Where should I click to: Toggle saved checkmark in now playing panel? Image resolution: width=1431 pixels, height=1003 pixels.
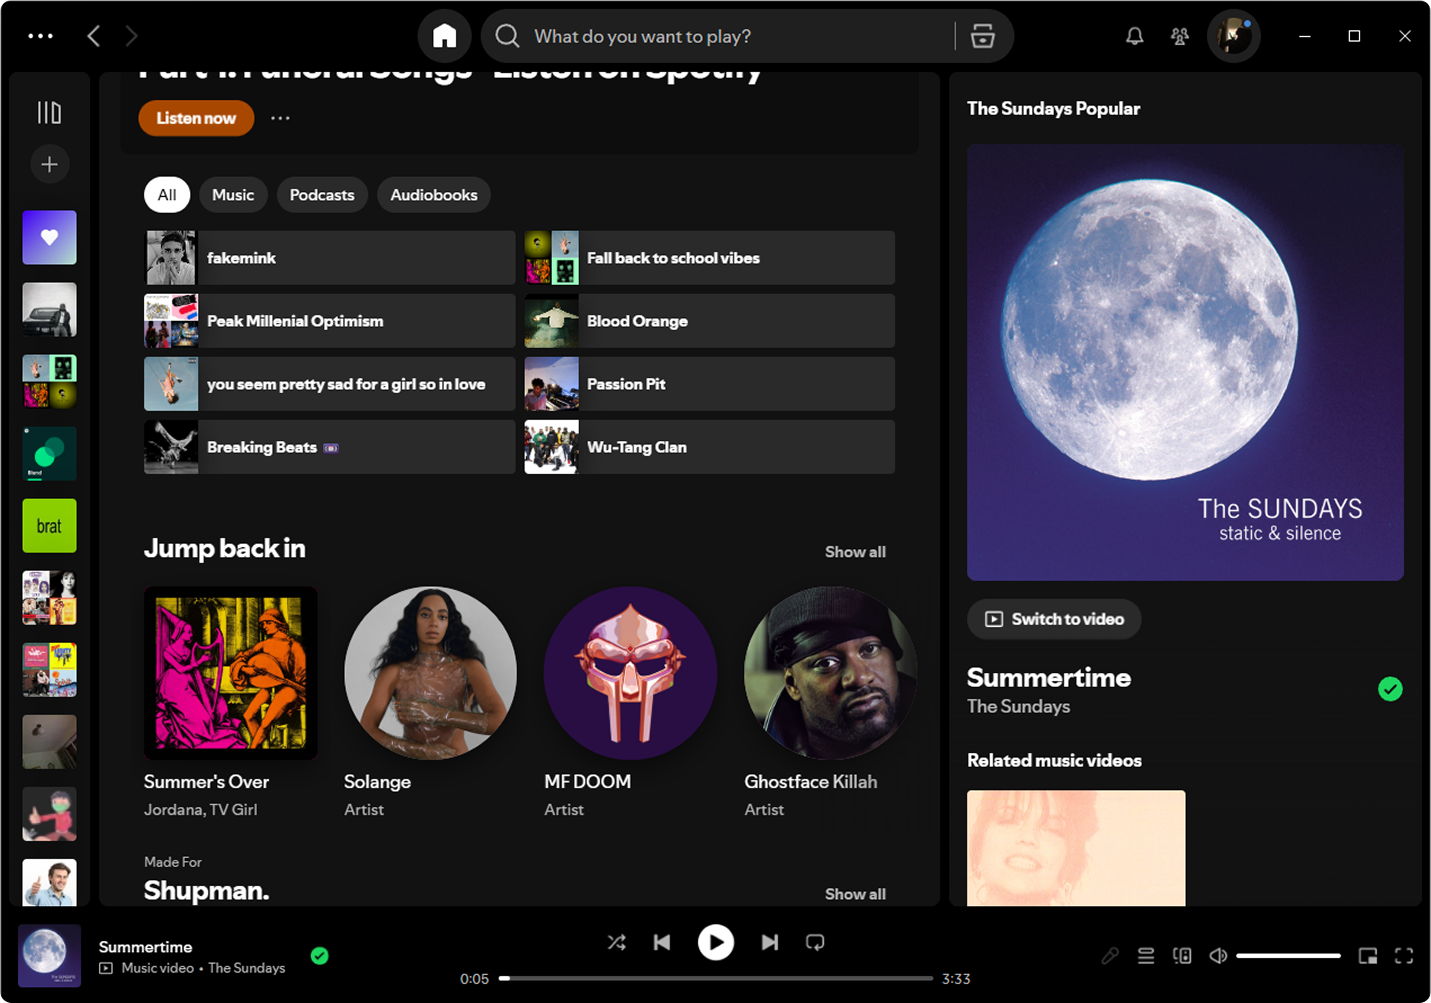tap(1390, 689)
